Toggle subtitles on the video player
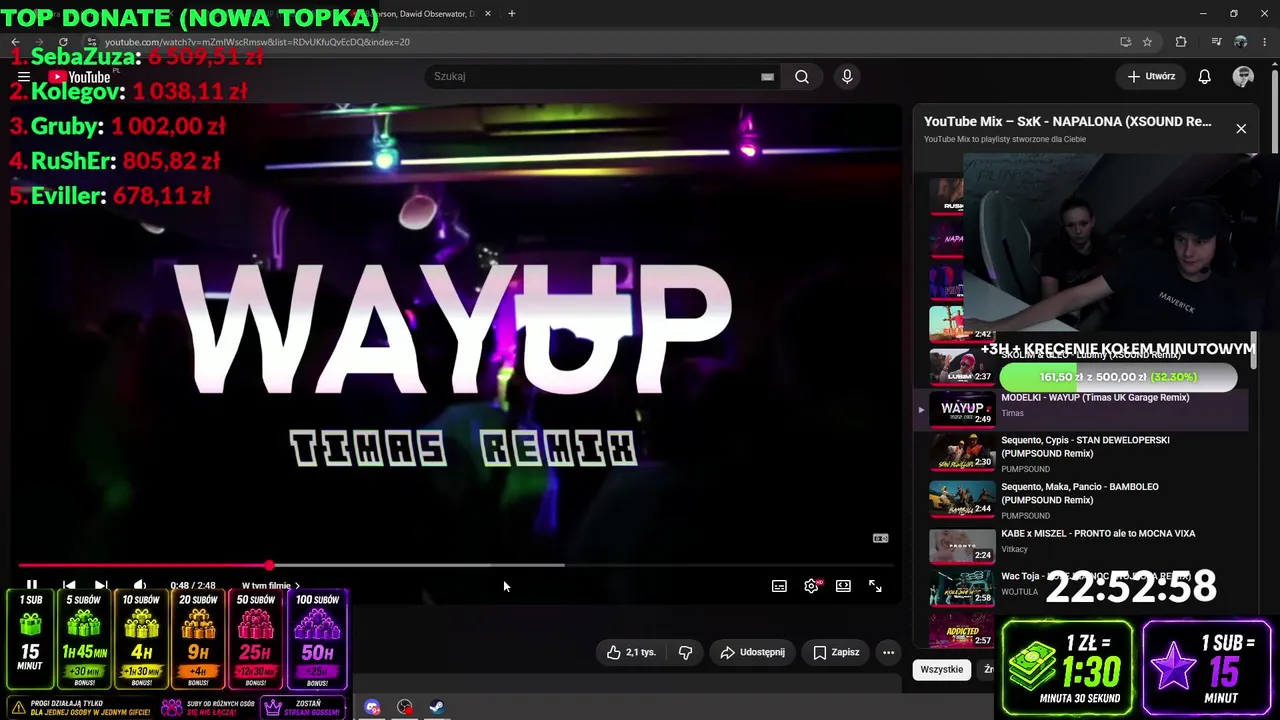 click(779, 586)
